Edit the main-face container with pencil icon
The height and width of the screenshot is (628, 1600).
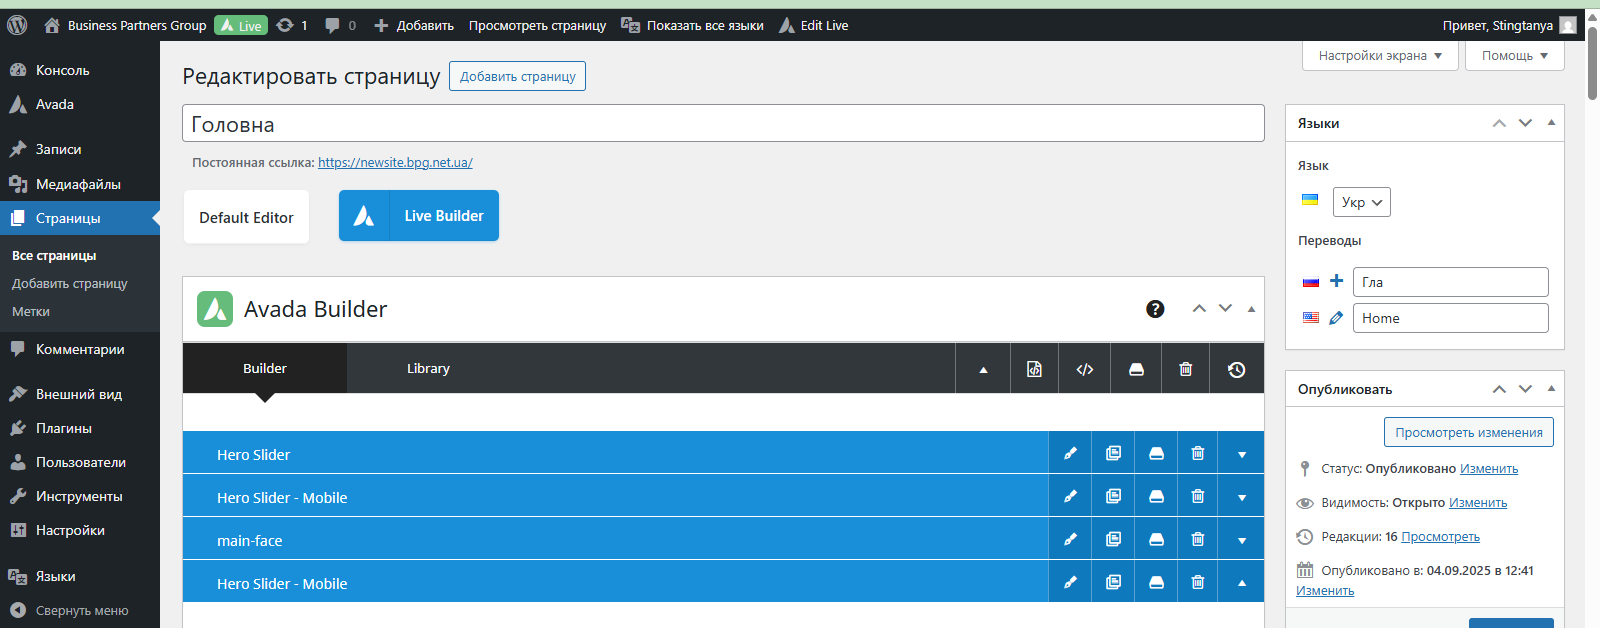(x=1070, y=540)
